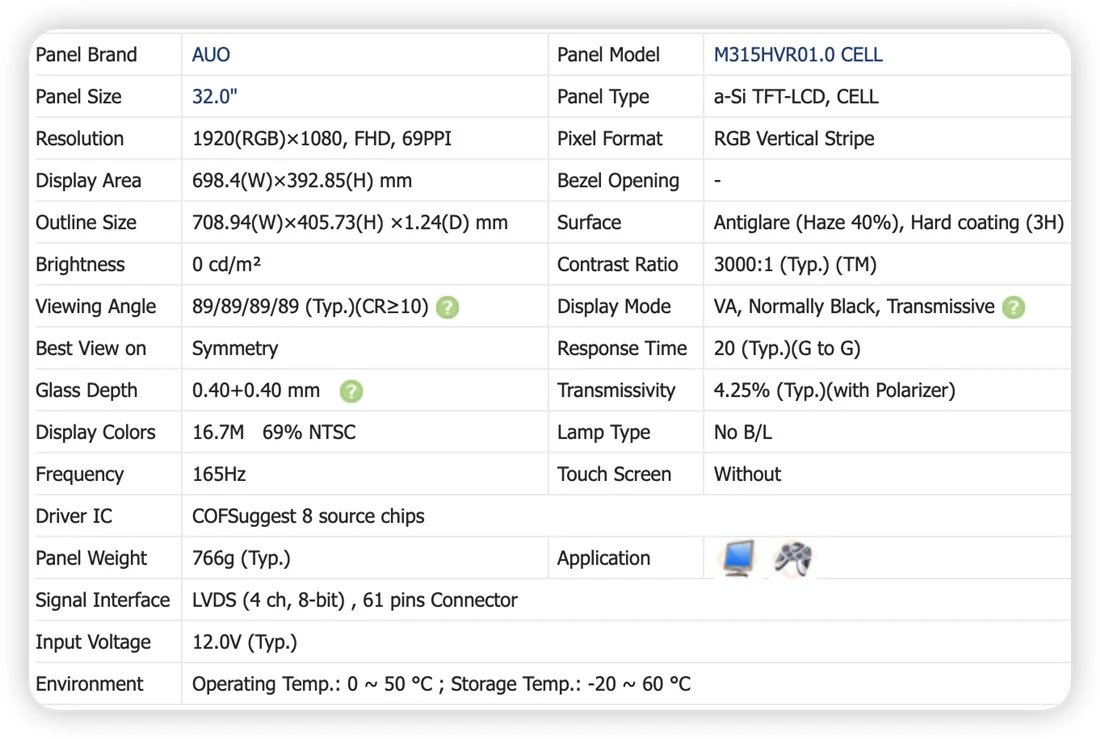Viewport: 1100px width, 739px height.
Task: Click the RGB Vertical Stripe value
Action: (794, 139)
